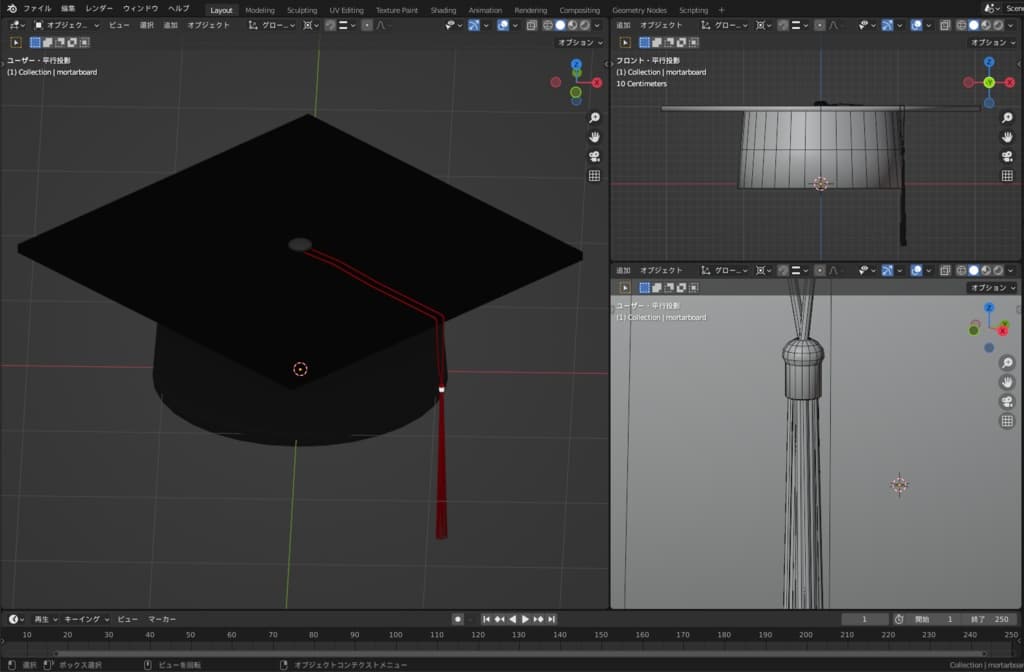
Task: Click the 終了 end frame field
Action: [x=991, y=619]
